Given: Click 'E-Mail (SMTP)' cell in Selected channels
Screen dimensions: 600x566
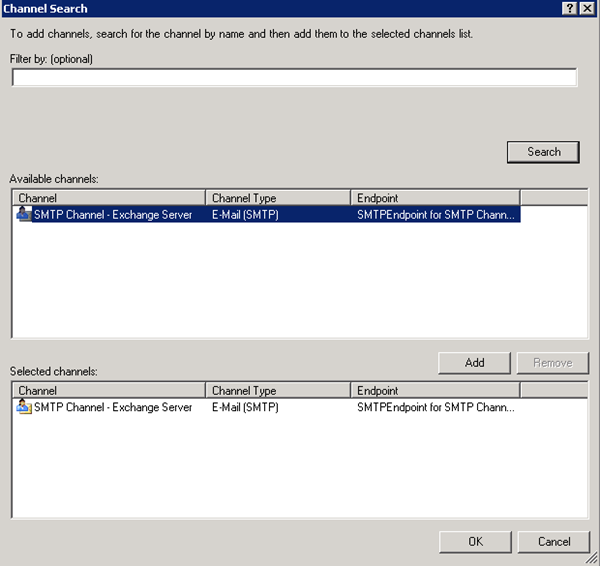Looking at the screenshot, I should point(245,407).
